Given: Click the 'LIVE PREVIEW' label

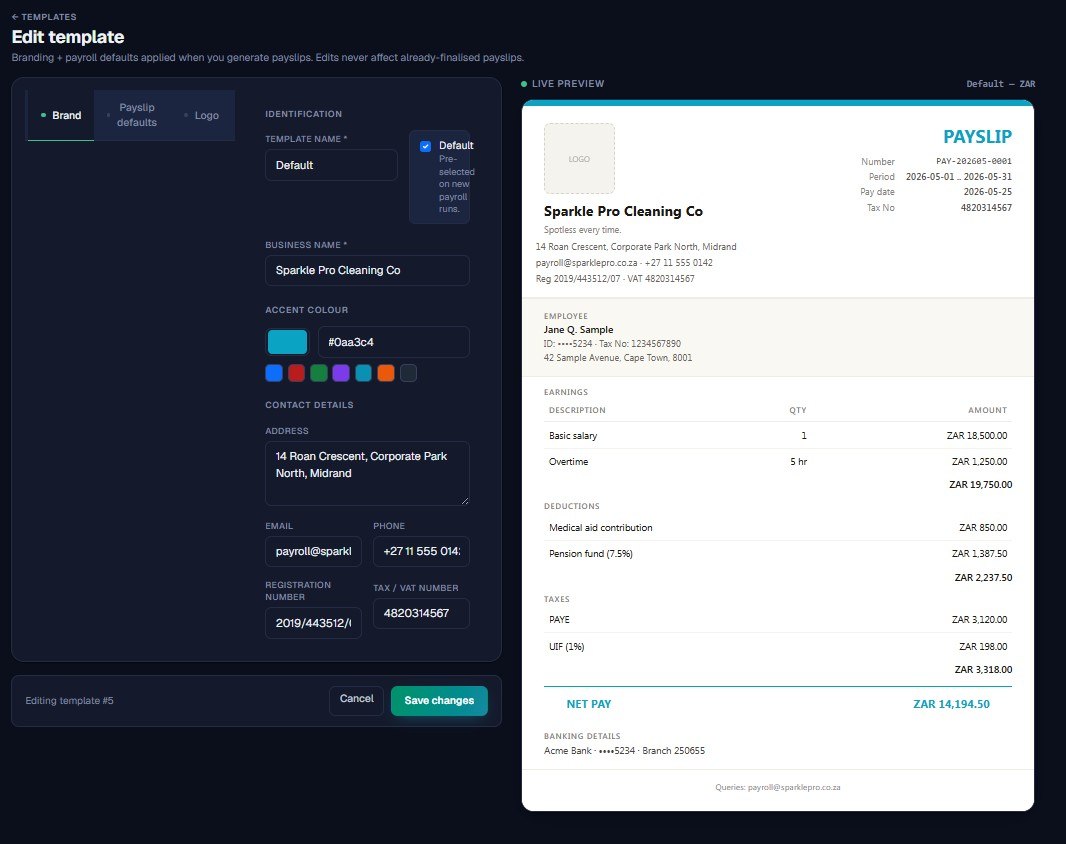Looking at the screenshot, I should [x=568, y=84].
